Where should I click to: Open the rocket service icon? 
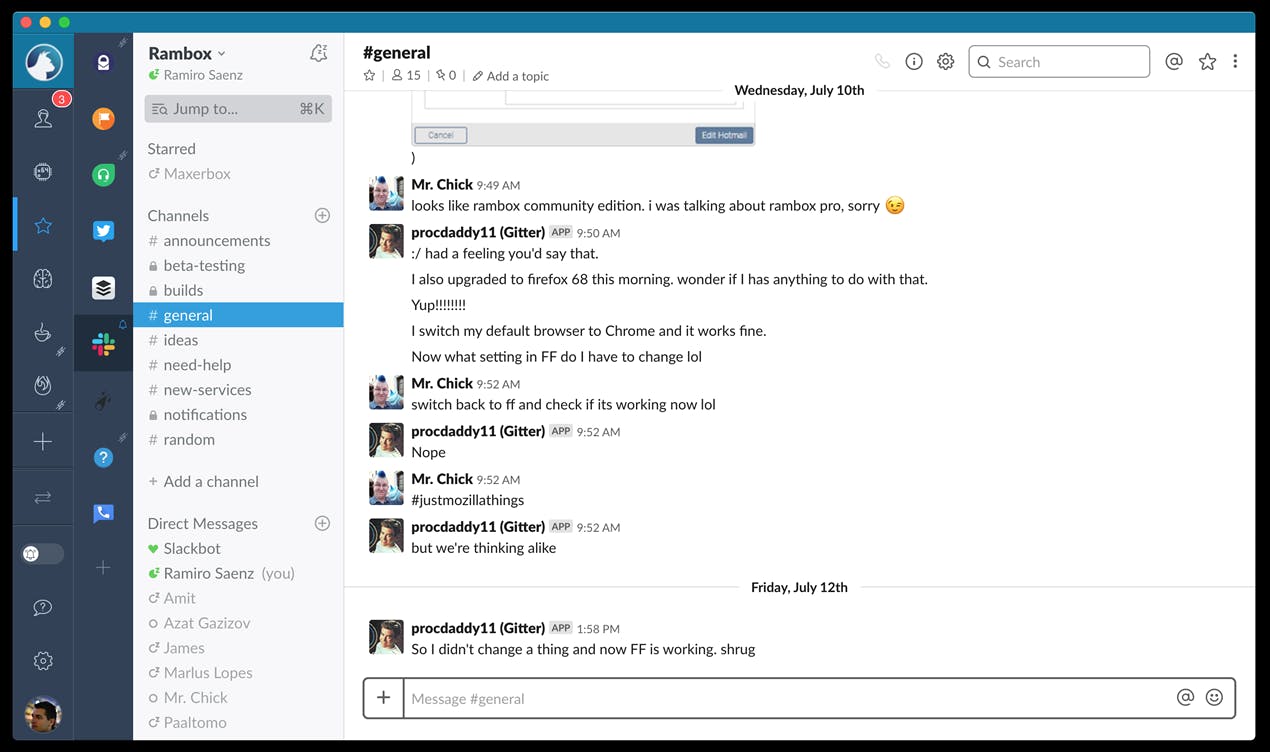point(103,401)
